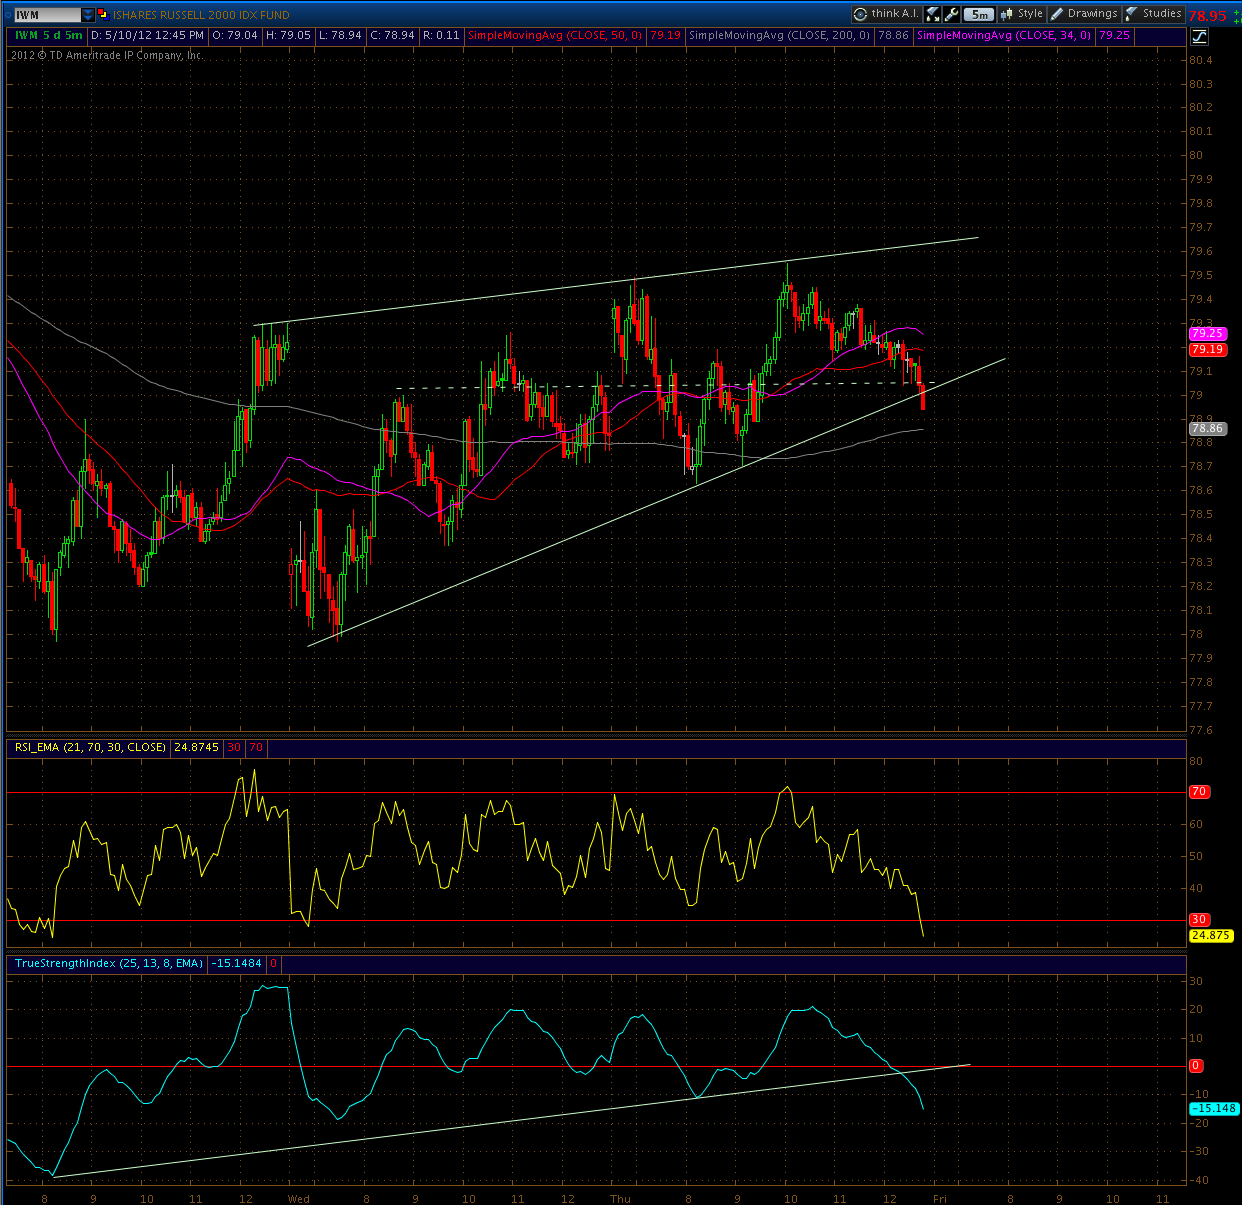Open chart settings wrench icon
Image resolution: width=1242 pixels, height=1205 pixels.
pyautogui.click(x=952, y=14)
